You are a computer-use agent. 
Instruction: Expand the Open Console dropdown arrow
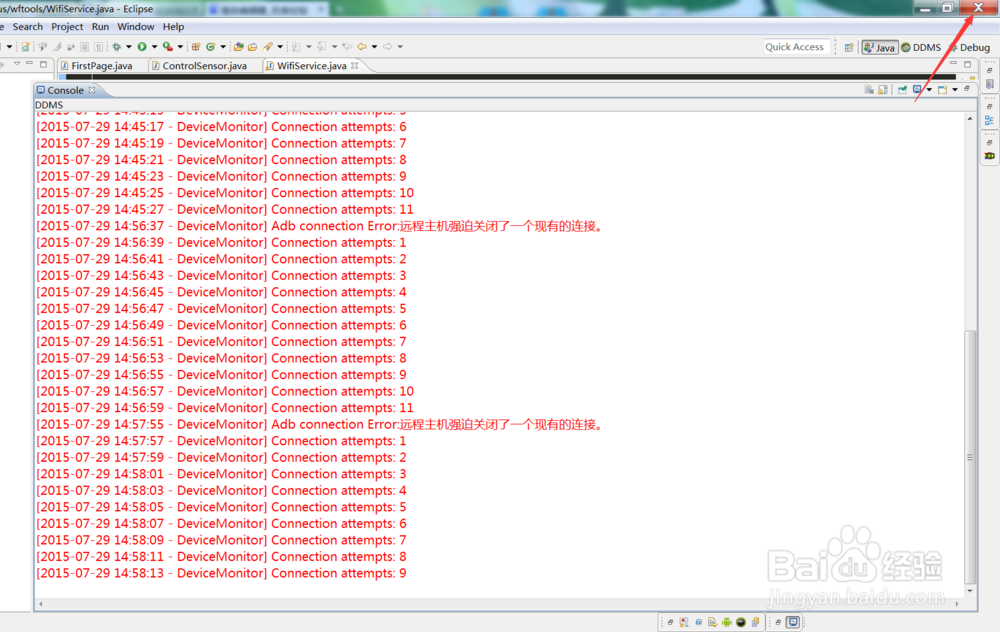[x=955, y=89]
